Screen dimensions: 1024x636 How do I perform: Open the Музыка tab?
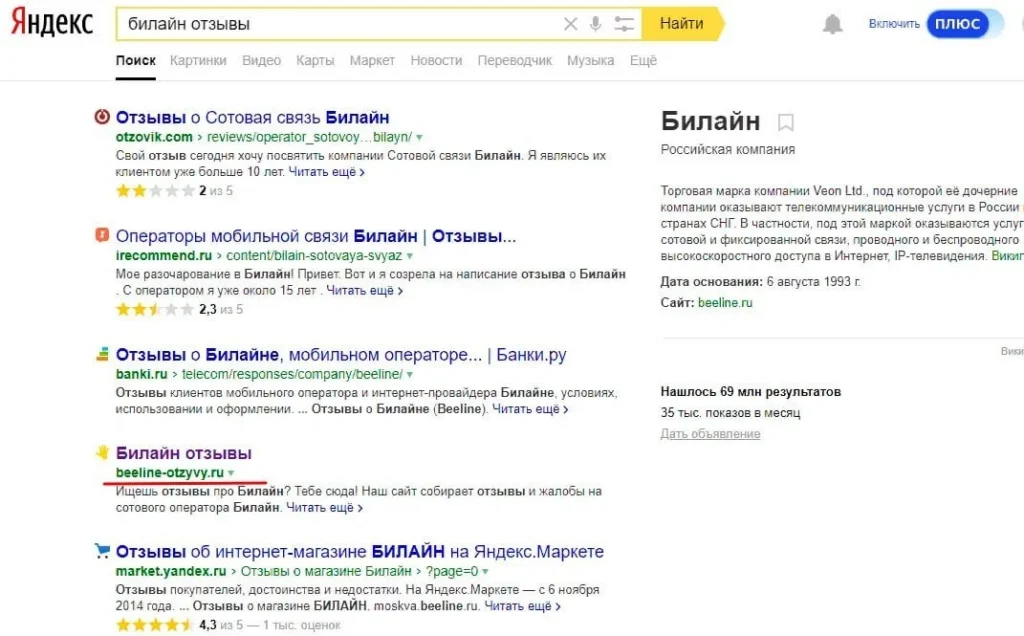coord(590,61)
